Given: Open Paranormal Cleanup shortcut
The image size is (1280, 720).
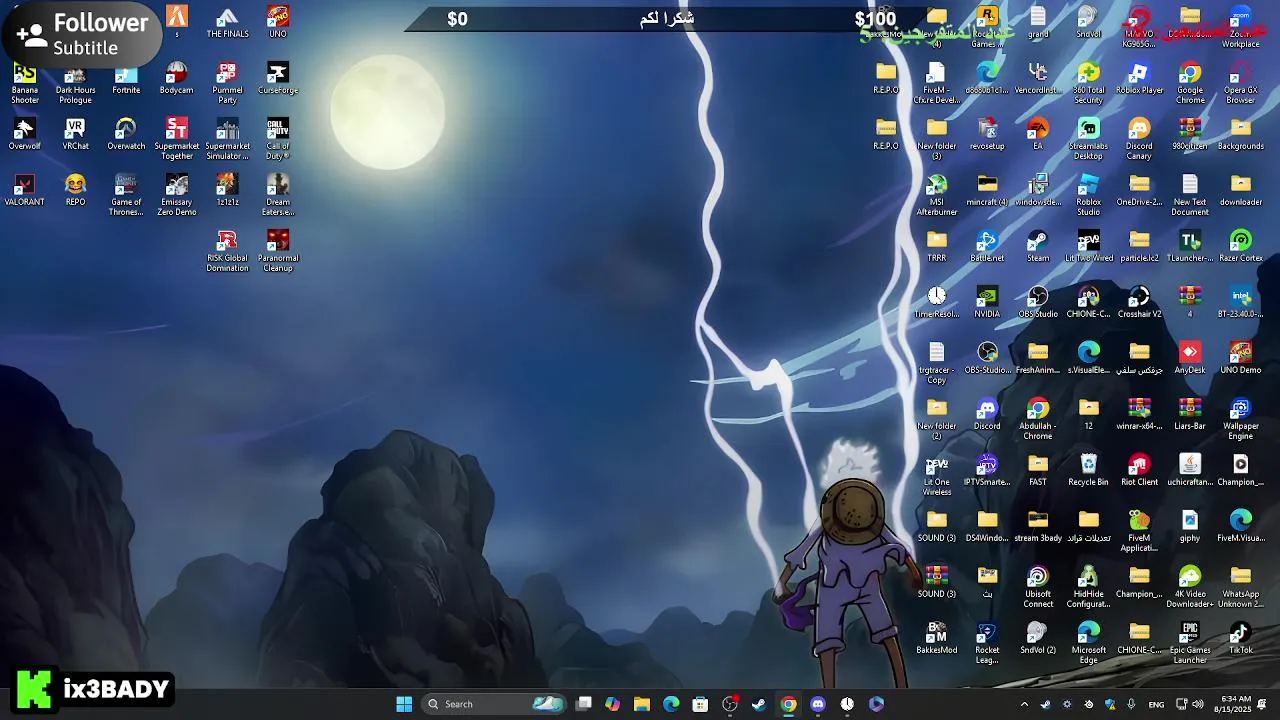Looking at the screenshot, I should (x=278, y=252).
